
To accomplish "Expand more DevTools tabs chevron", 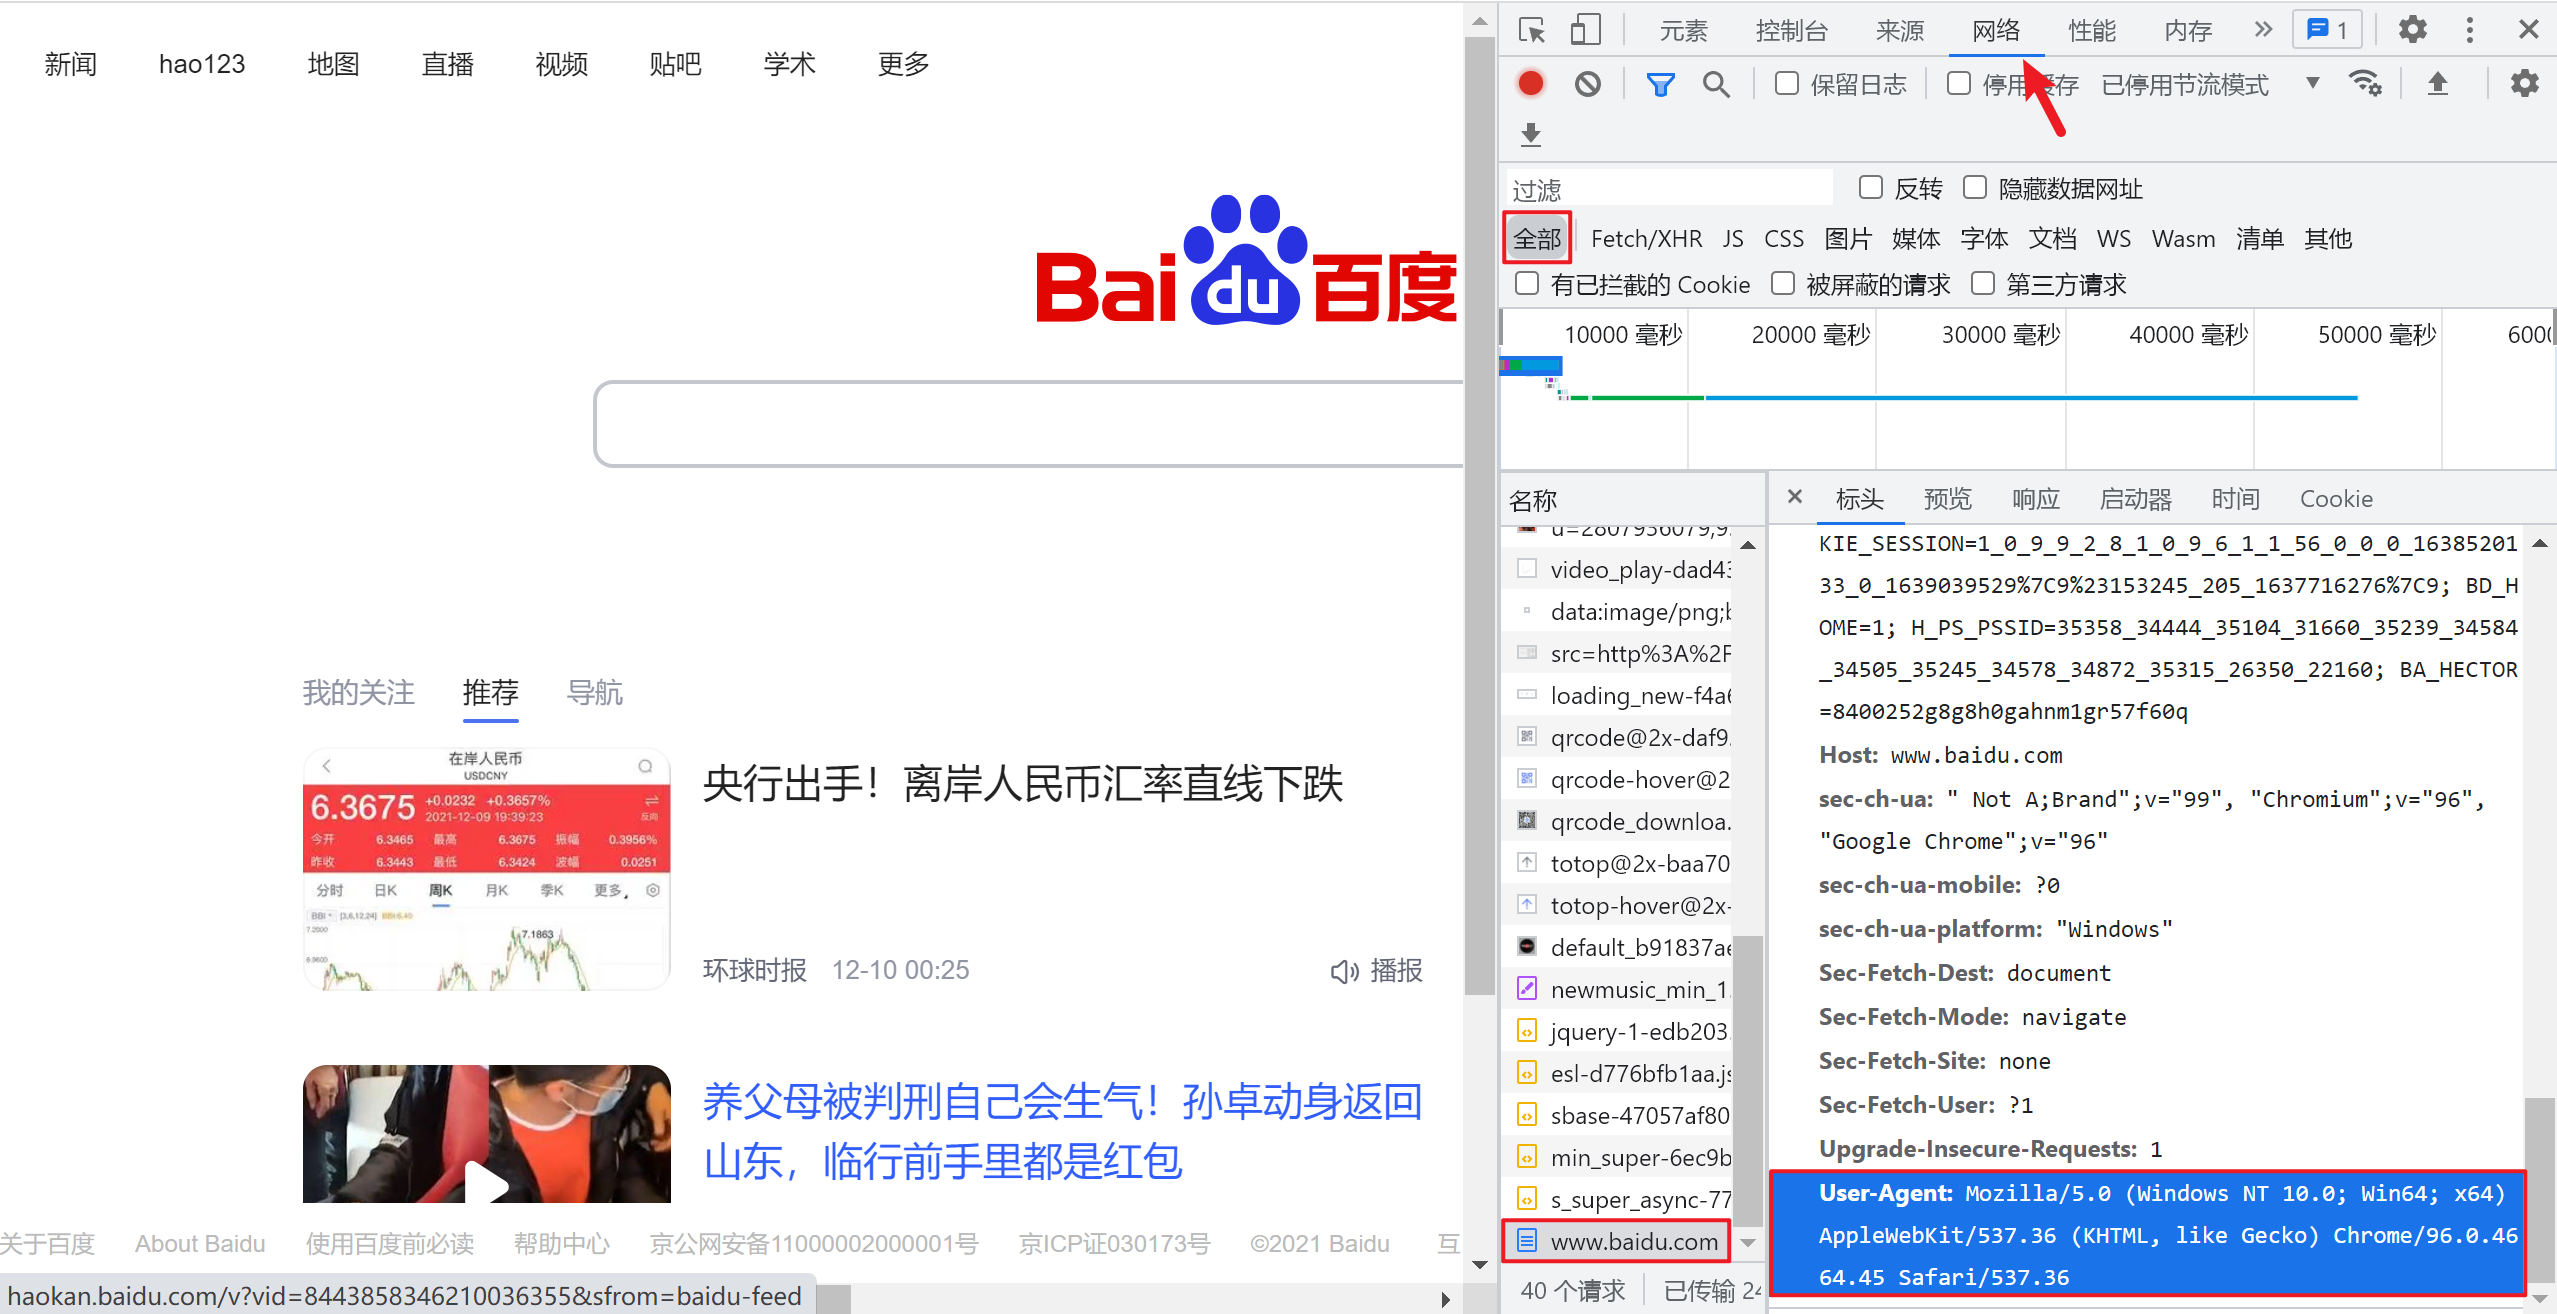I will (x=2263, y=30).
